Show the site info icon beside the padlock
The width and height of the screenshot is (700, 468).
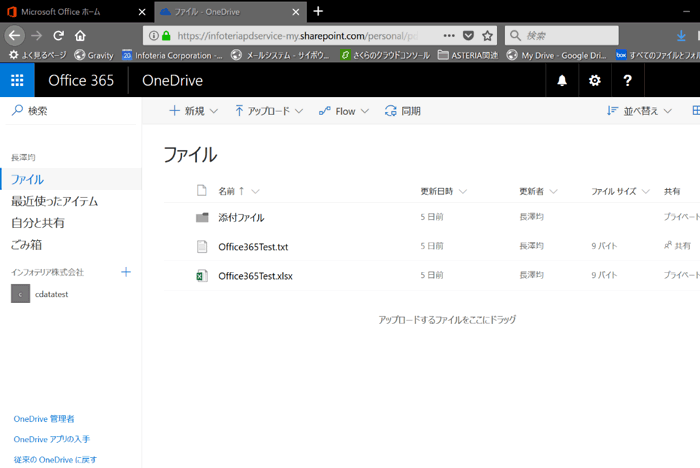pos(153,35)
